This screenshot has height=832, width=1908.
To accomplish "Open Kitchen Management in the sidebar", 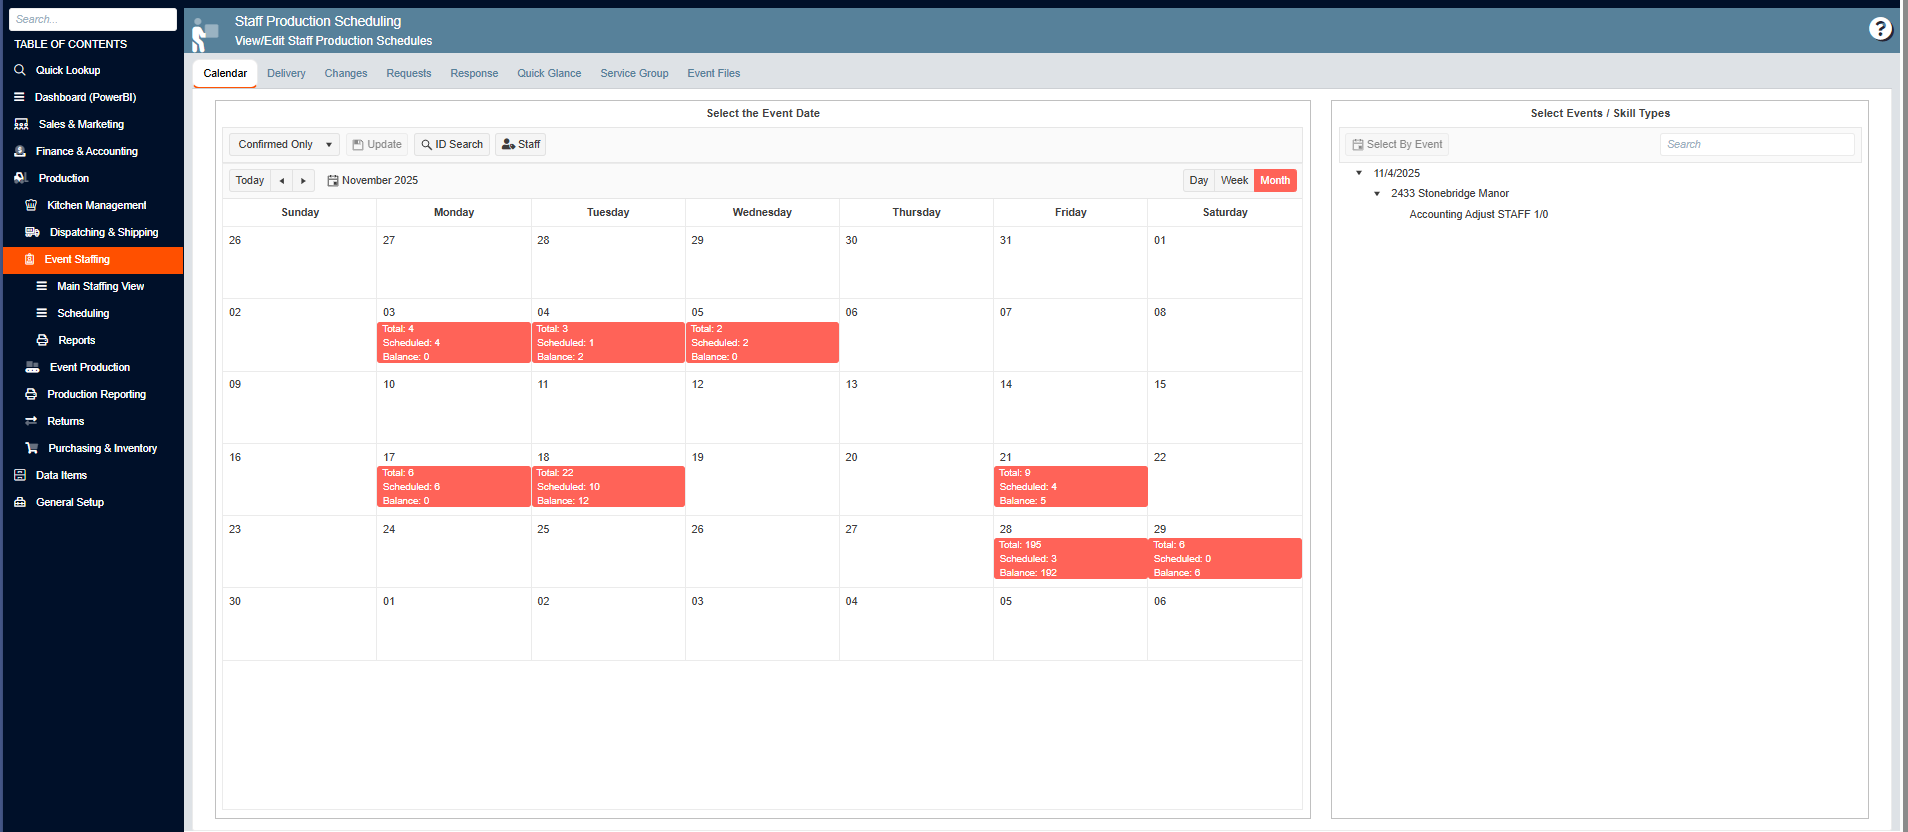I will [x=96, y=205].
